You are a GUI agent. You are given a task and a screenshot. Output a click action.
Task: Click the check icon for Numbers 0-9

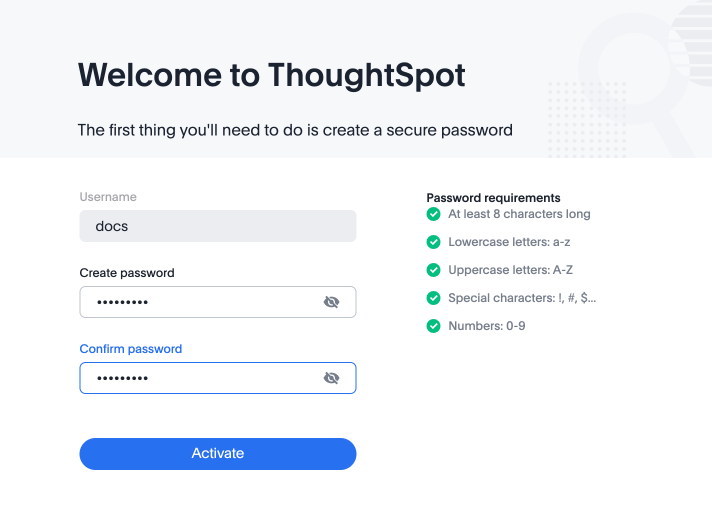tap(433, 326)
